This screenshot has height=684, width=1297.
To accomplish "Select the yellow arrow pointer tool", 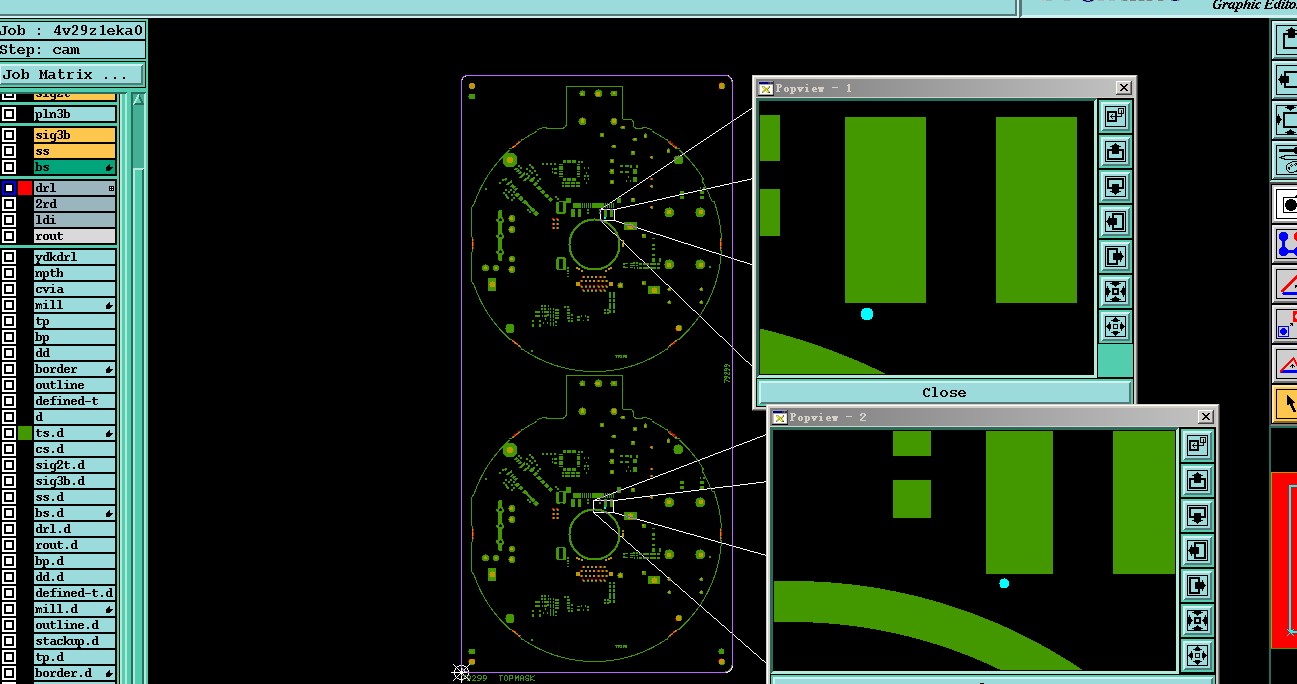I will [1286, 404].
